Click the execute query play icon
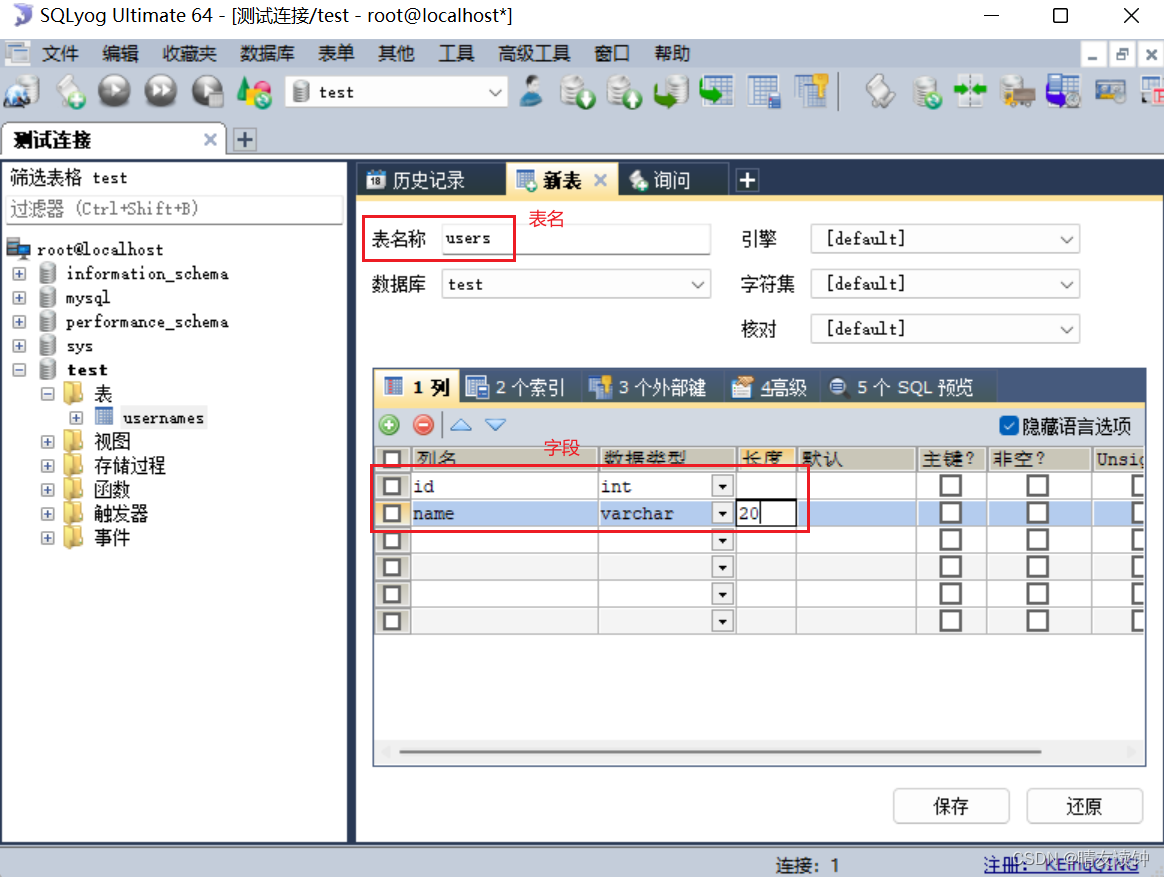Image resolution: width=1164 pixels, height=877 pixels. point(114,91)
